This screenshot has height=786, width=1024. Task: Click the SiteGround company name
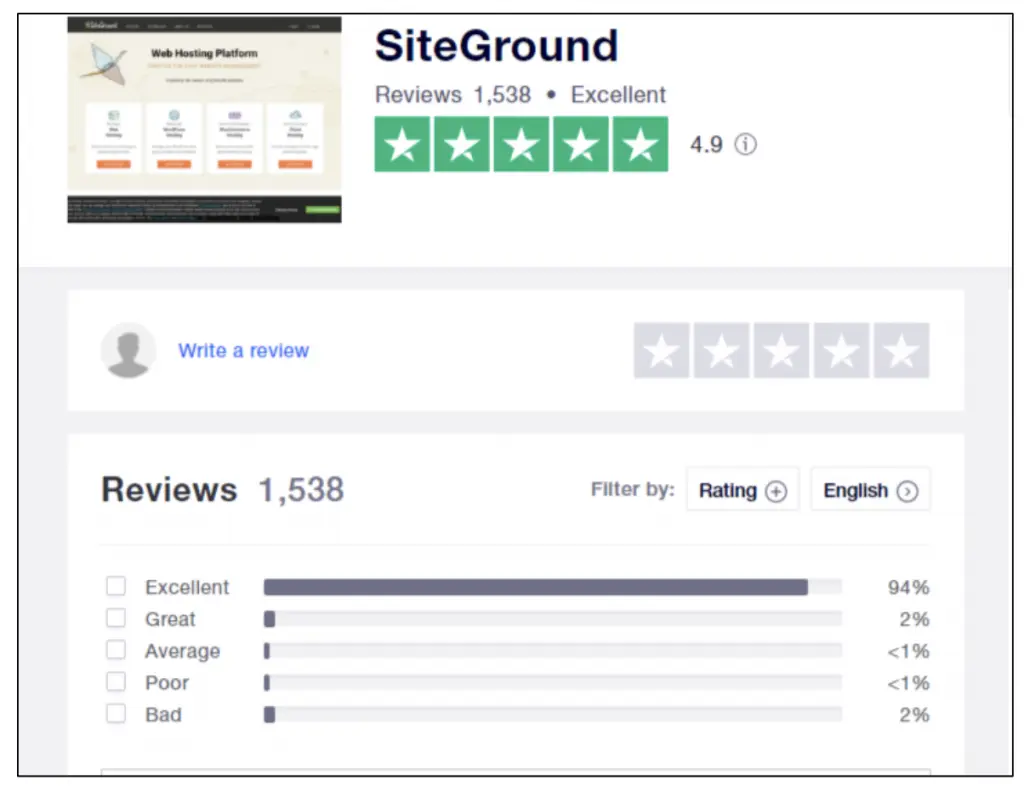(x=496, y=45)
